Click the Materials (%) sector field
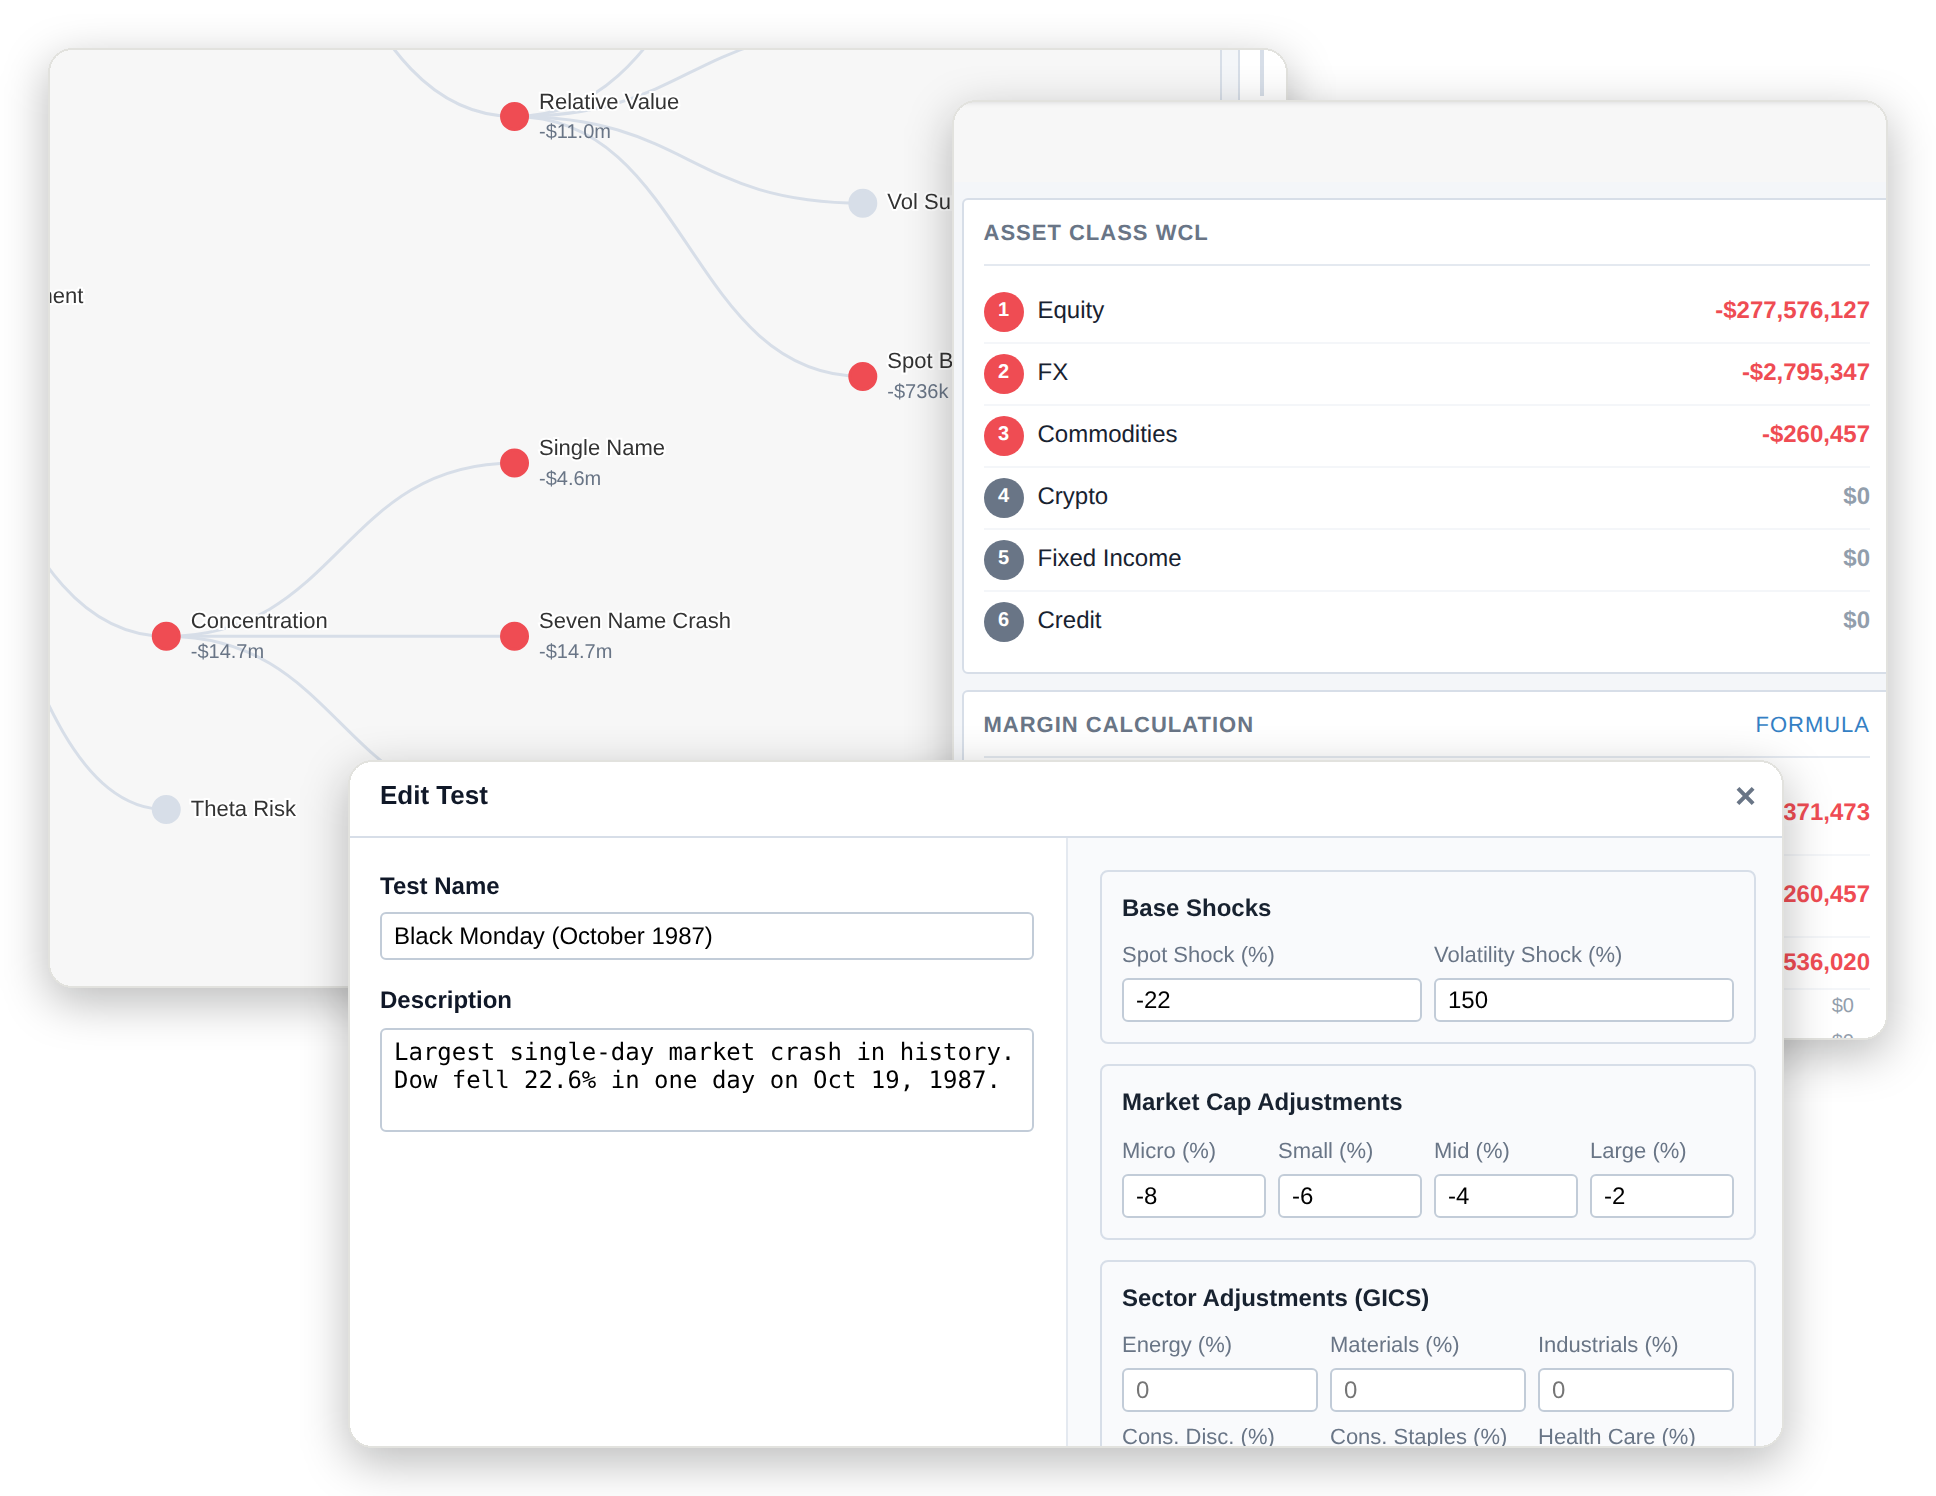 point(1427,1390)
